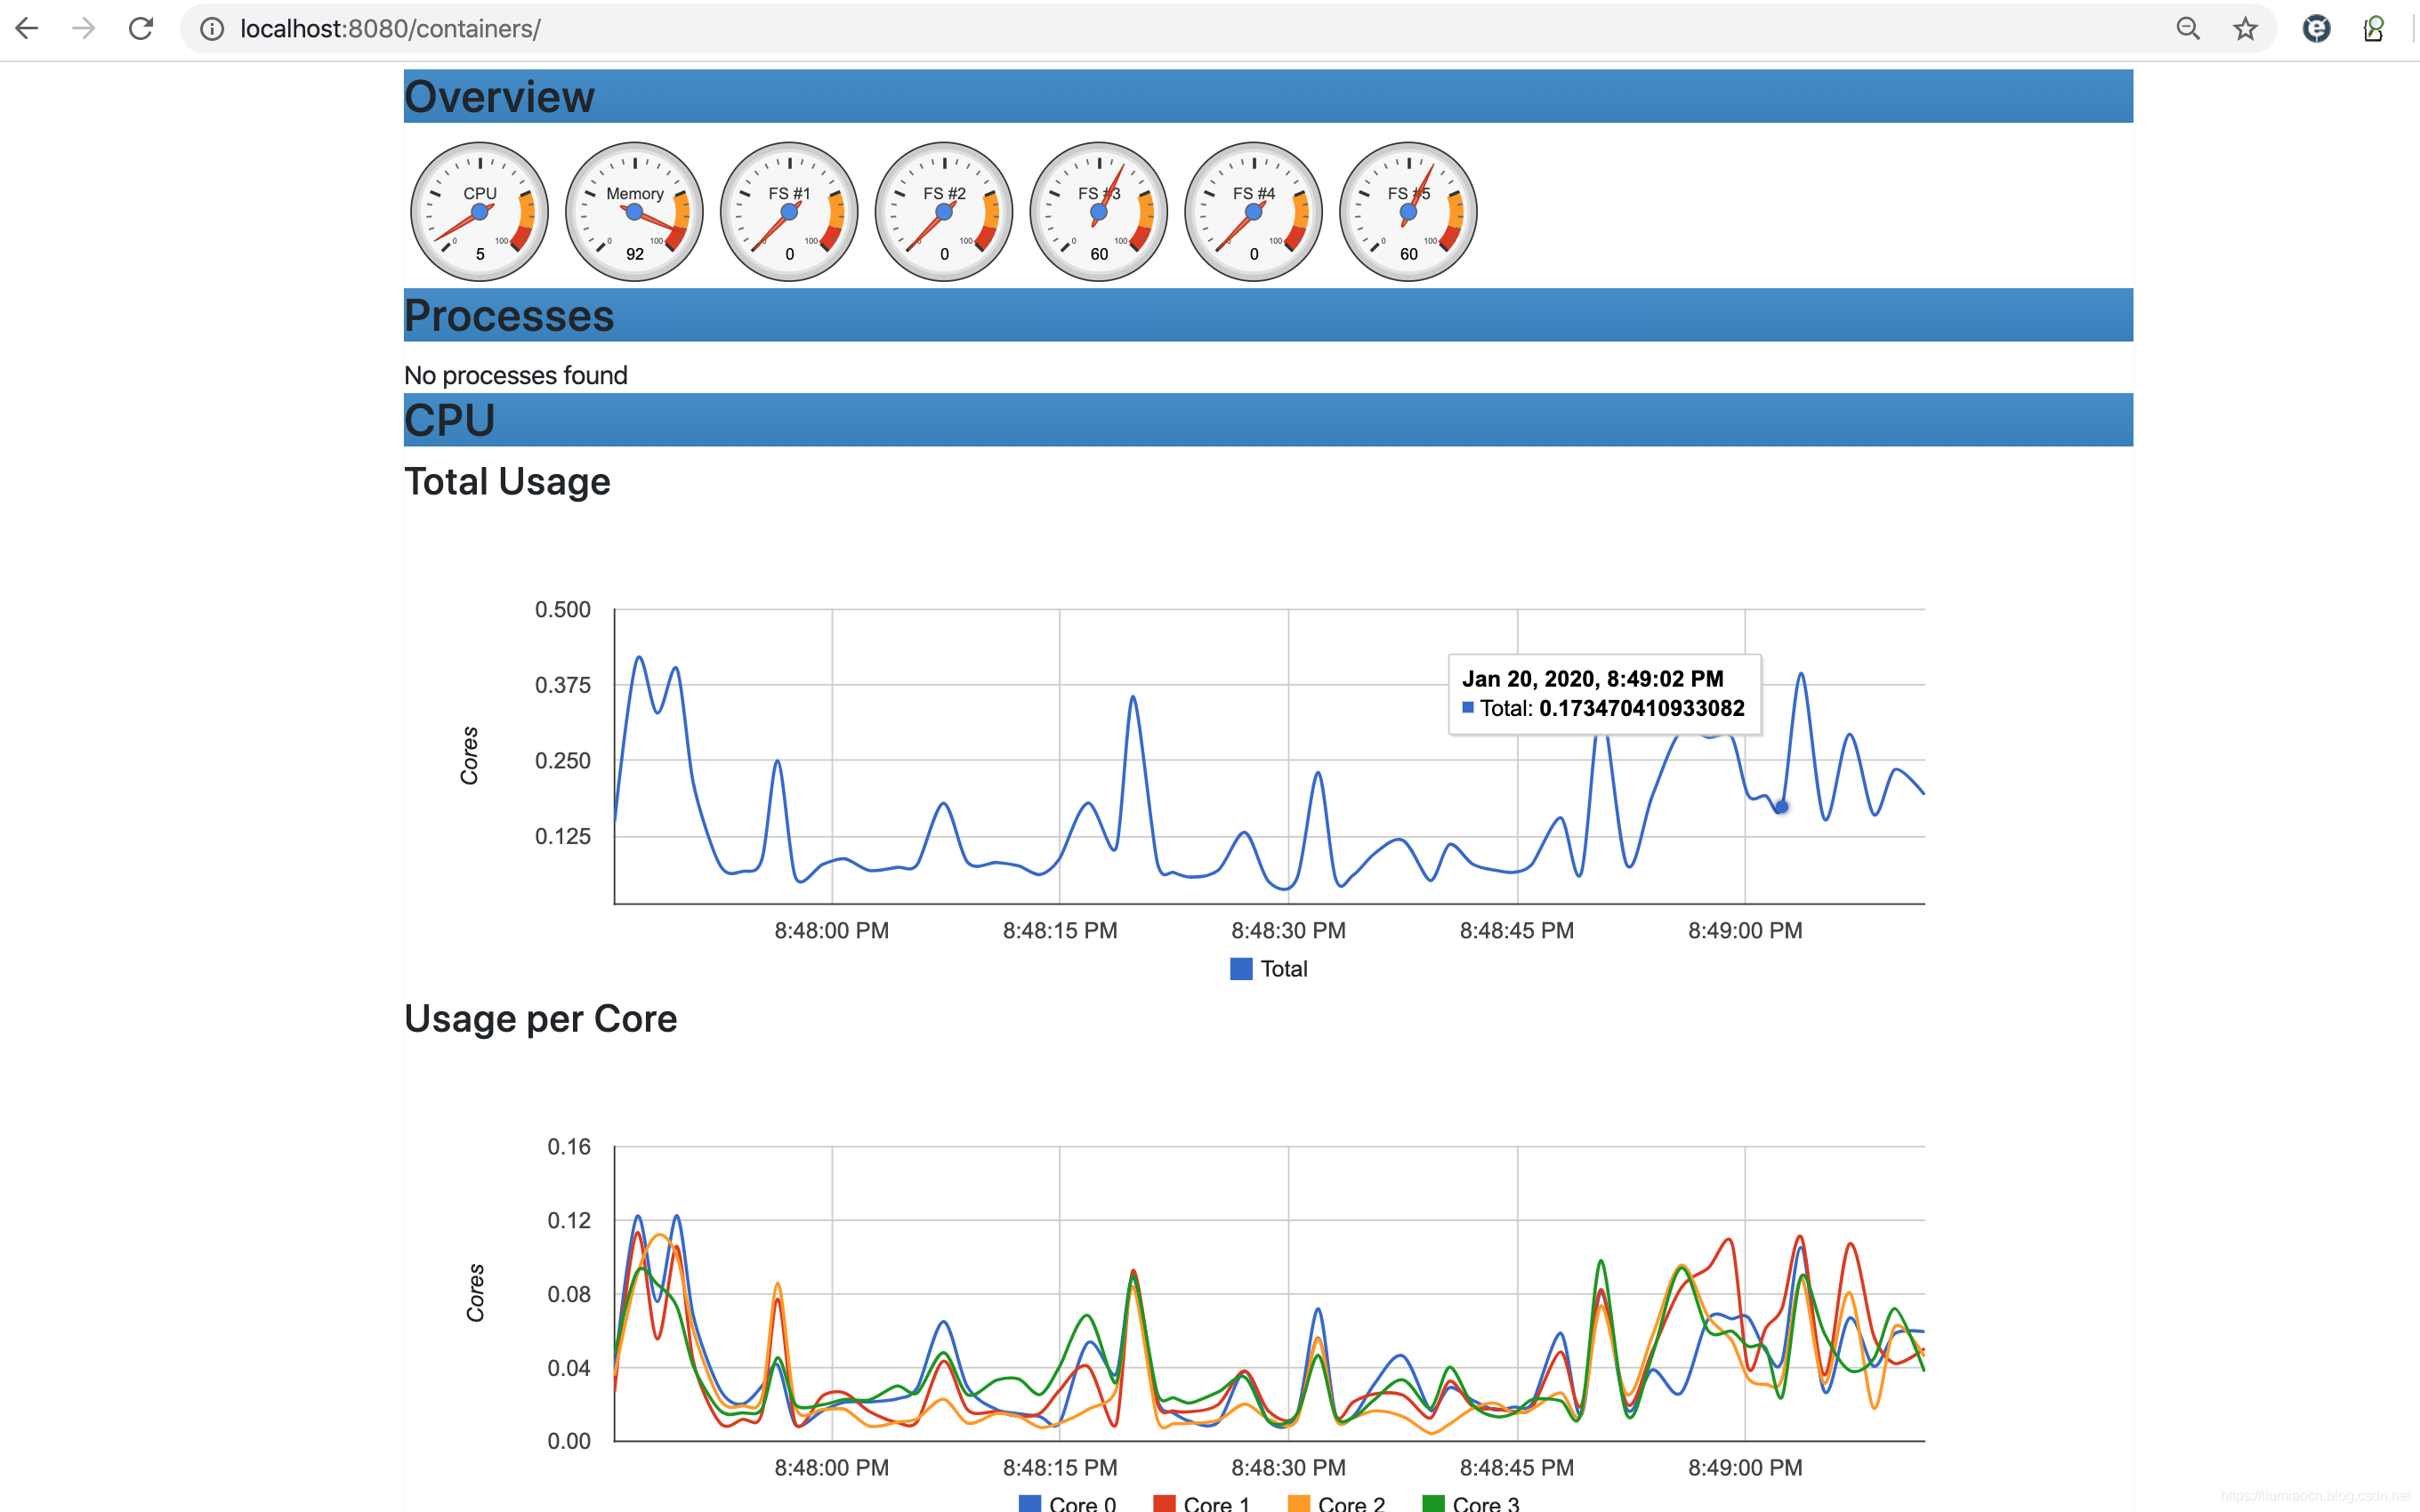
Task: Open the green extension icon at far right
Action: [x=2373, y=29]
